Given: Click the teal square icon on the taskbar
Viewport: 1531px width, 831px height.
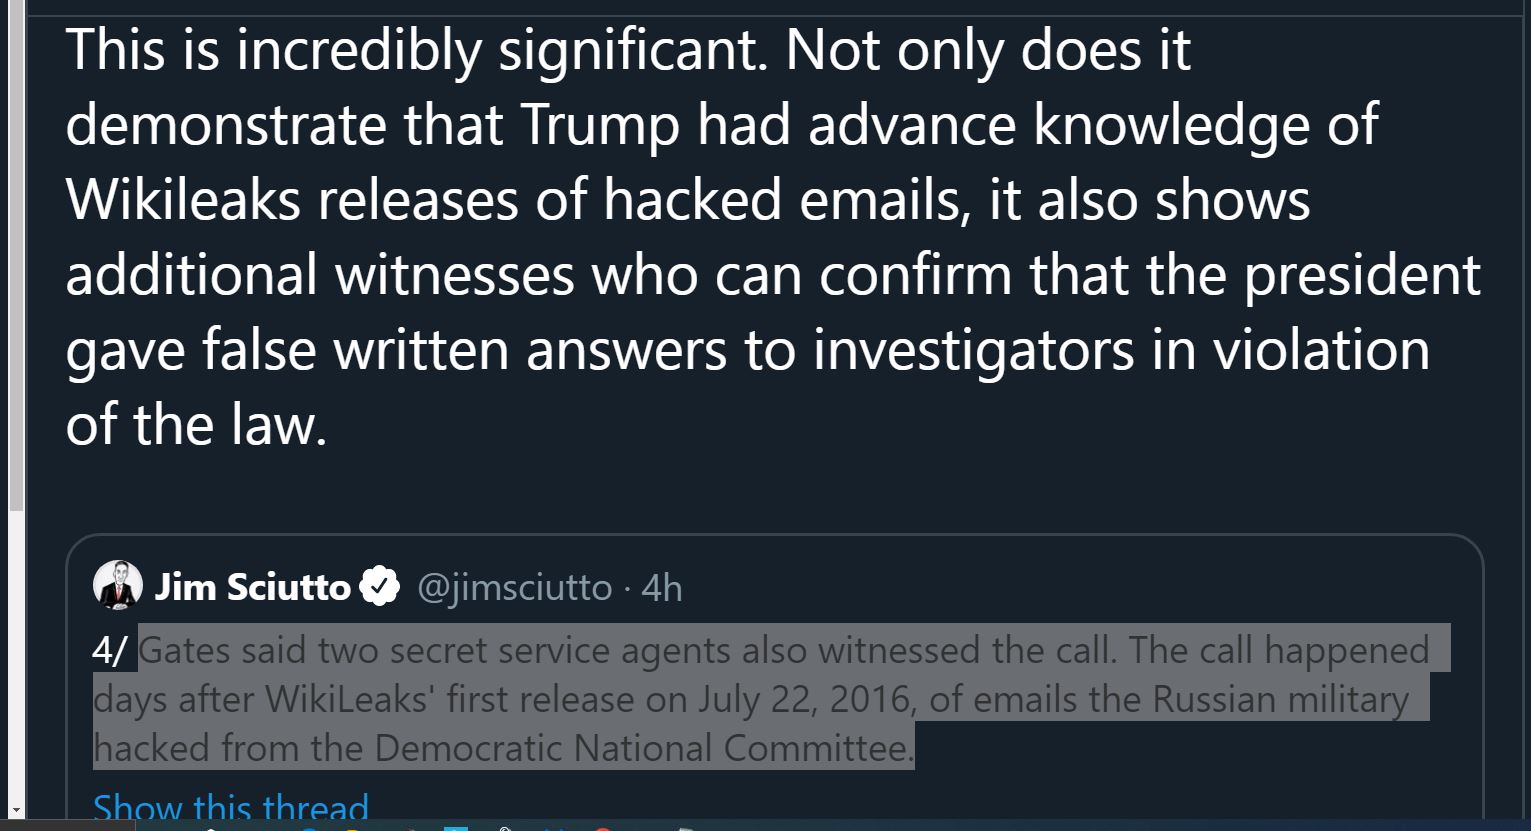Looking at the screenshot, I should [x=456, y=828].
